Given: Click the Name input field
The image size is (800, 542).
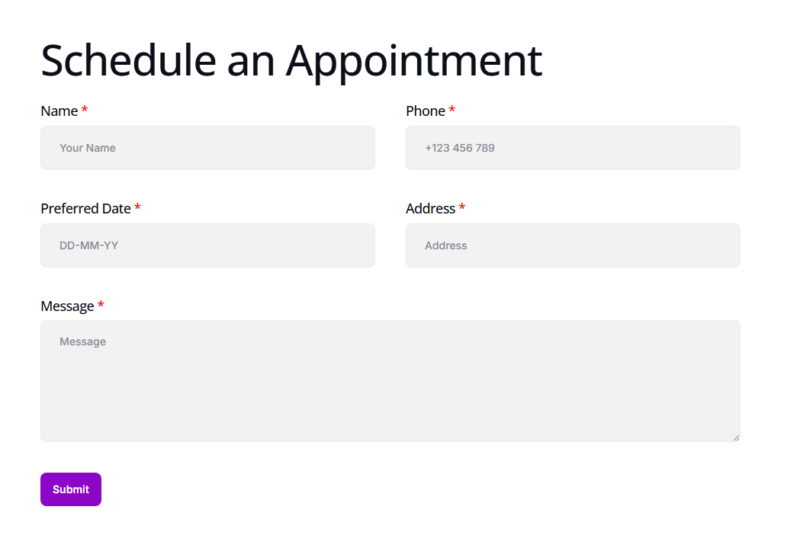Looking at the screenshot, I should click(x=207, y=148).
